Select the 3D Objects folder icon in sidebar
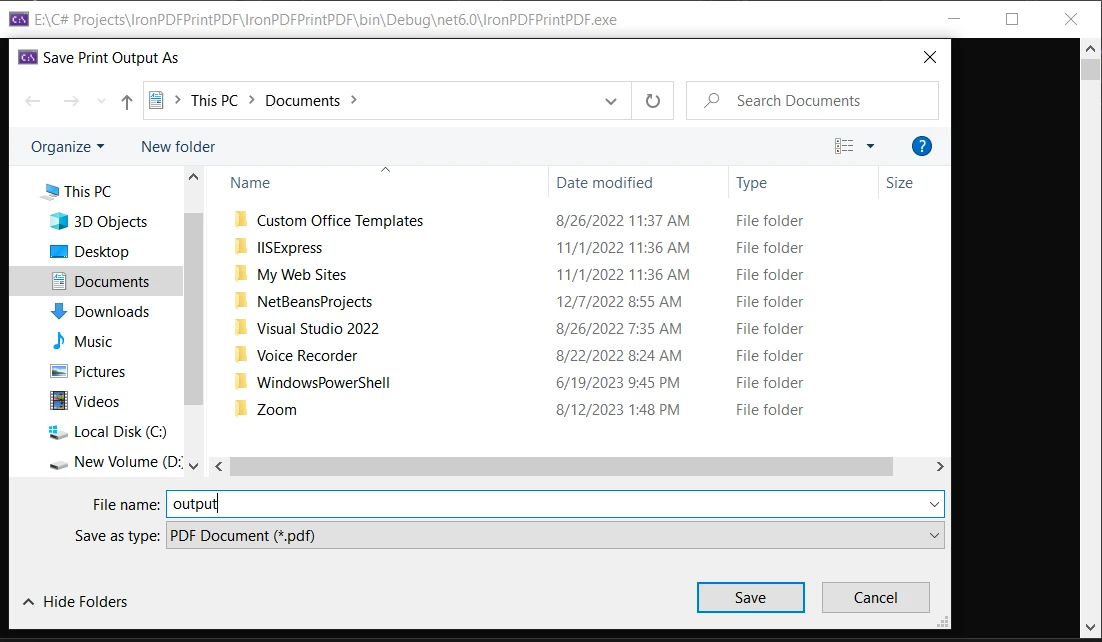 click(x=59, y=222)
